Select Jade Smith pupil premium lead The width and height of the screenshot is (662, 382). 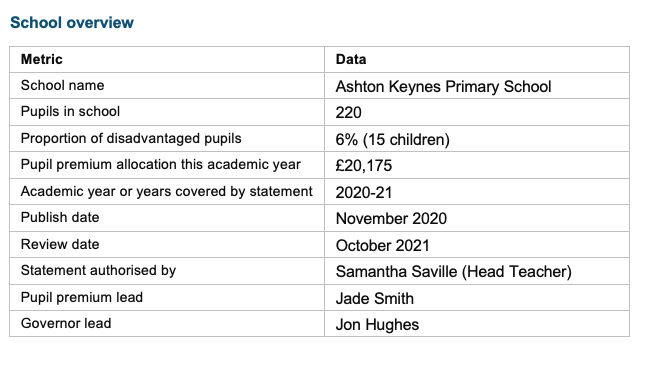point(374,299)
